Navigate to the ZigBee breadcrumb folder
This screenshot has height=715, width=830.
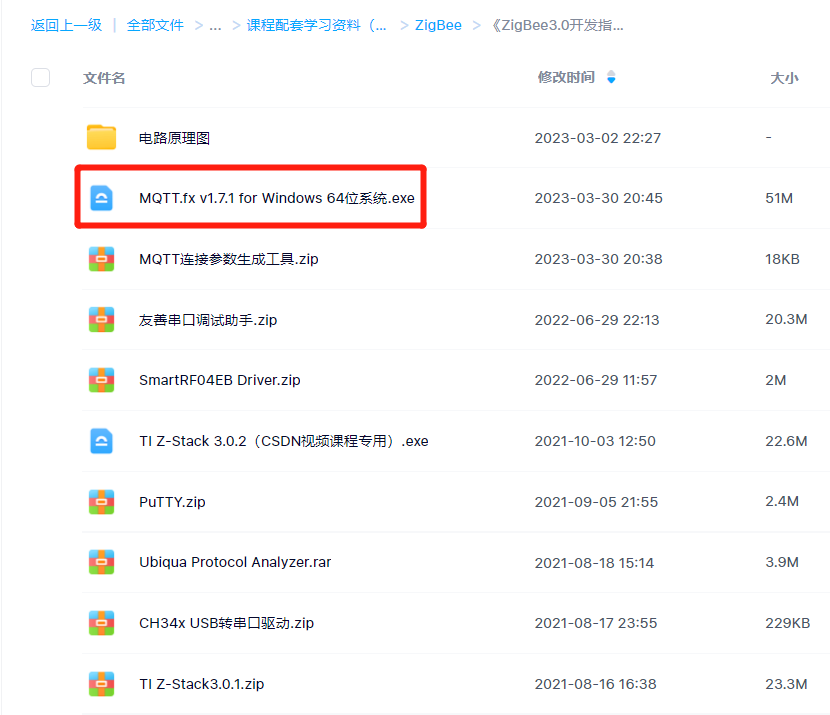click(438, 25)
